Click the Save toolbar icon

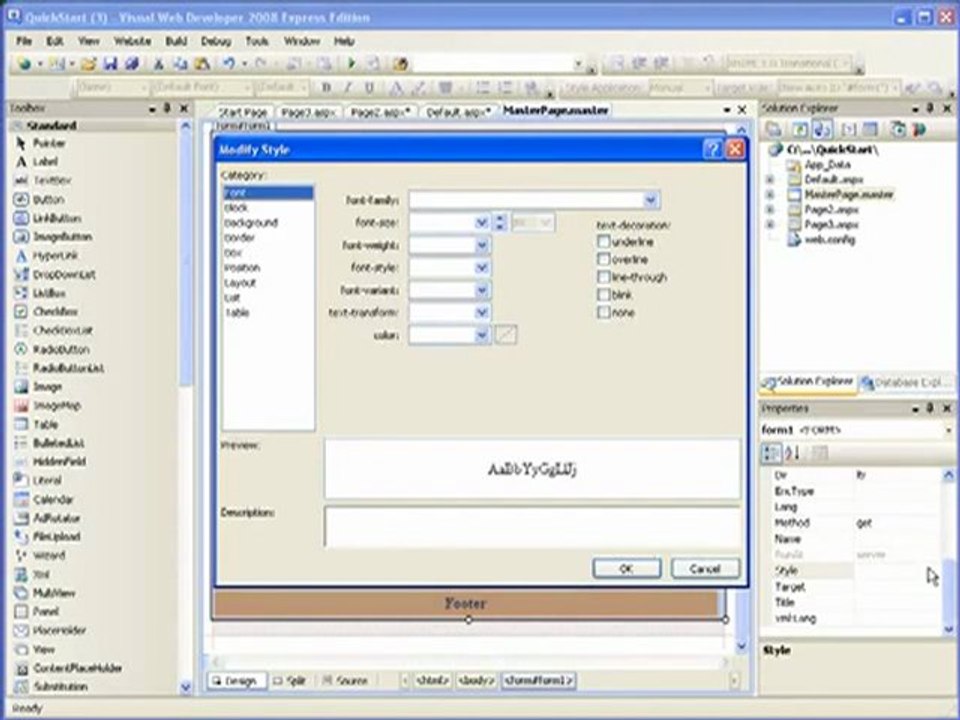click(110, 63)
